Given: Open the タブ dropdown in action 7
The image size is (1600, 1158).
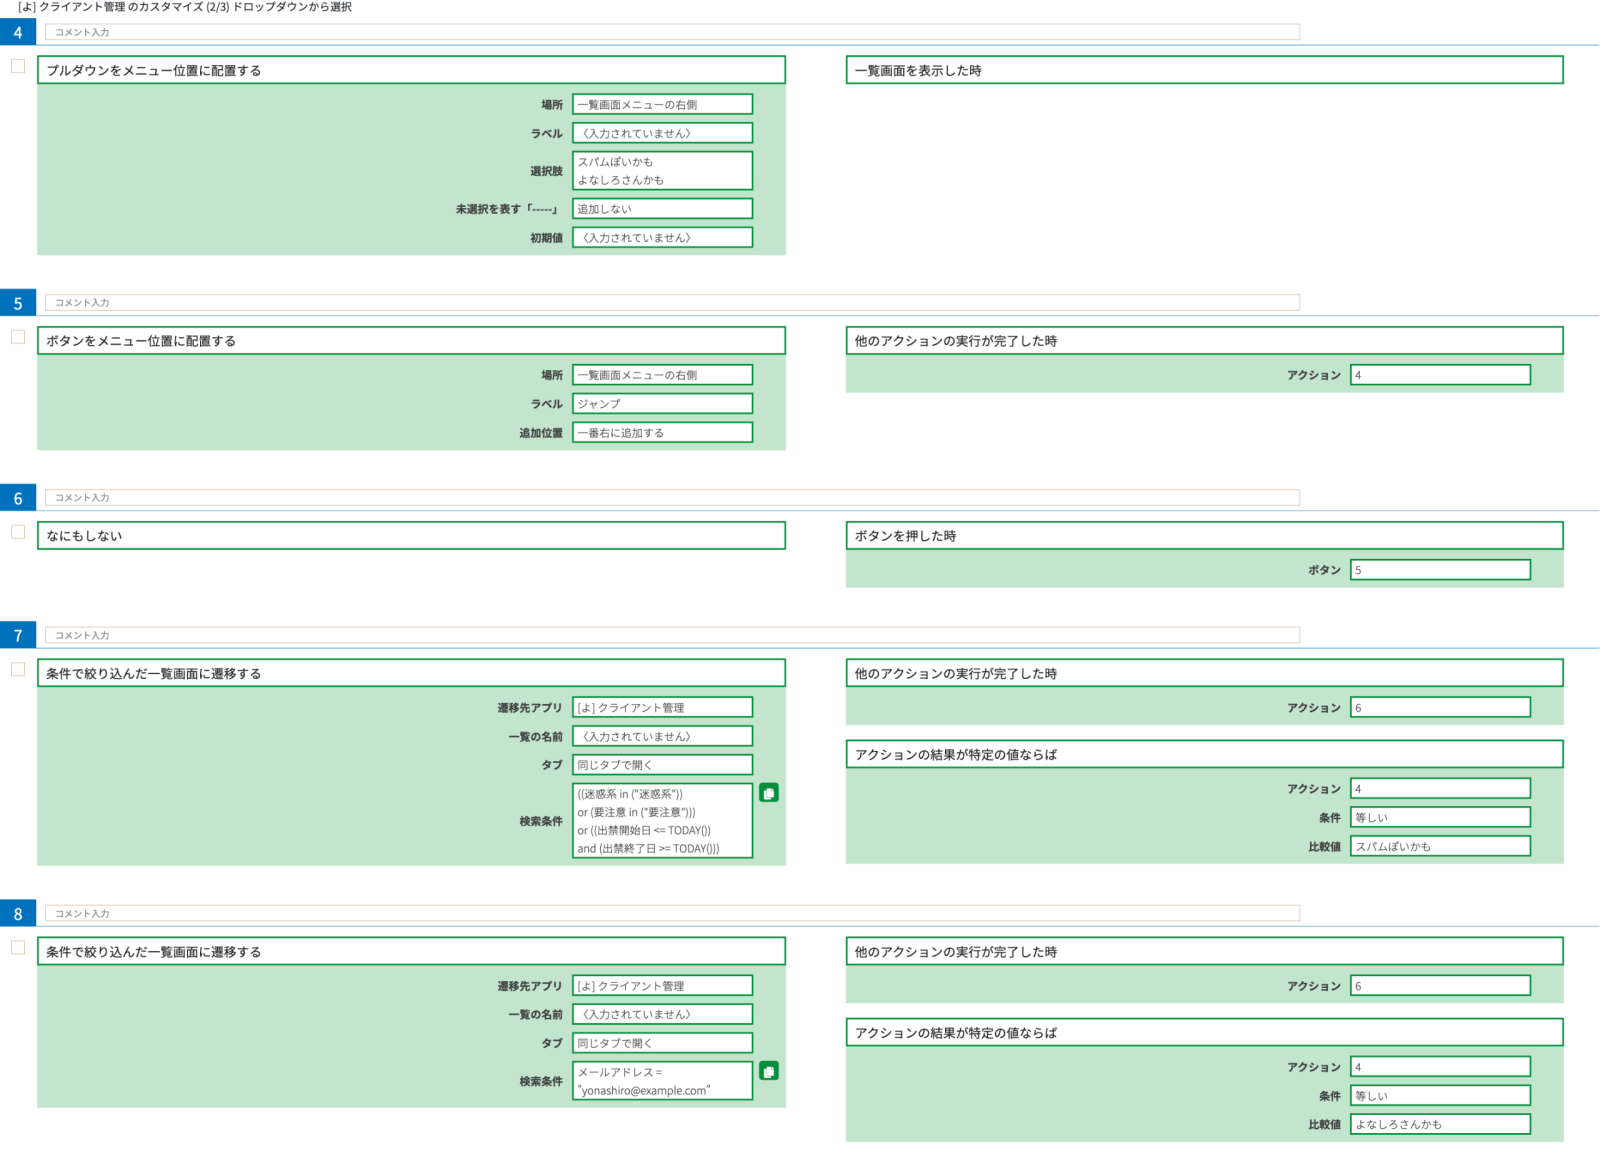Looking at the screenshot, I should [x=662, y=765].
